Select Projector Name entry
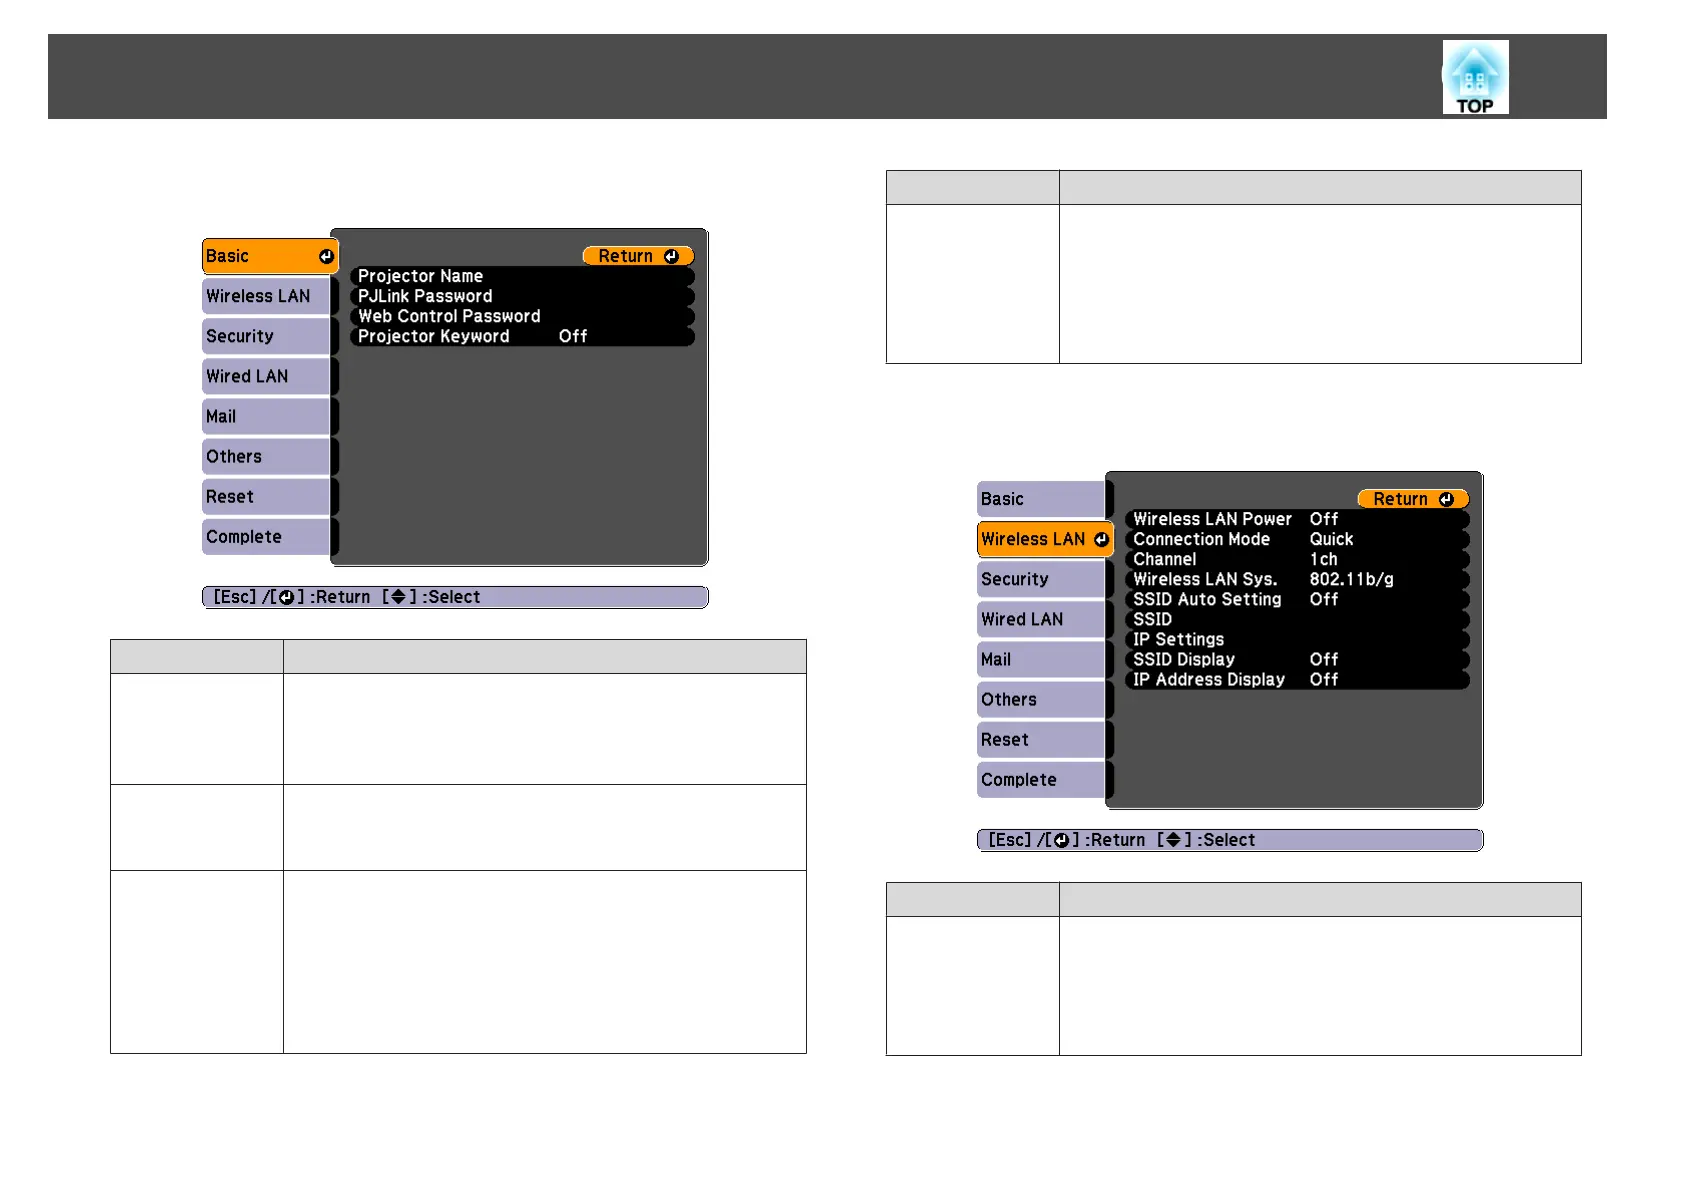The width and height of the screenshot is (1684, 1190). coord(522,276)
